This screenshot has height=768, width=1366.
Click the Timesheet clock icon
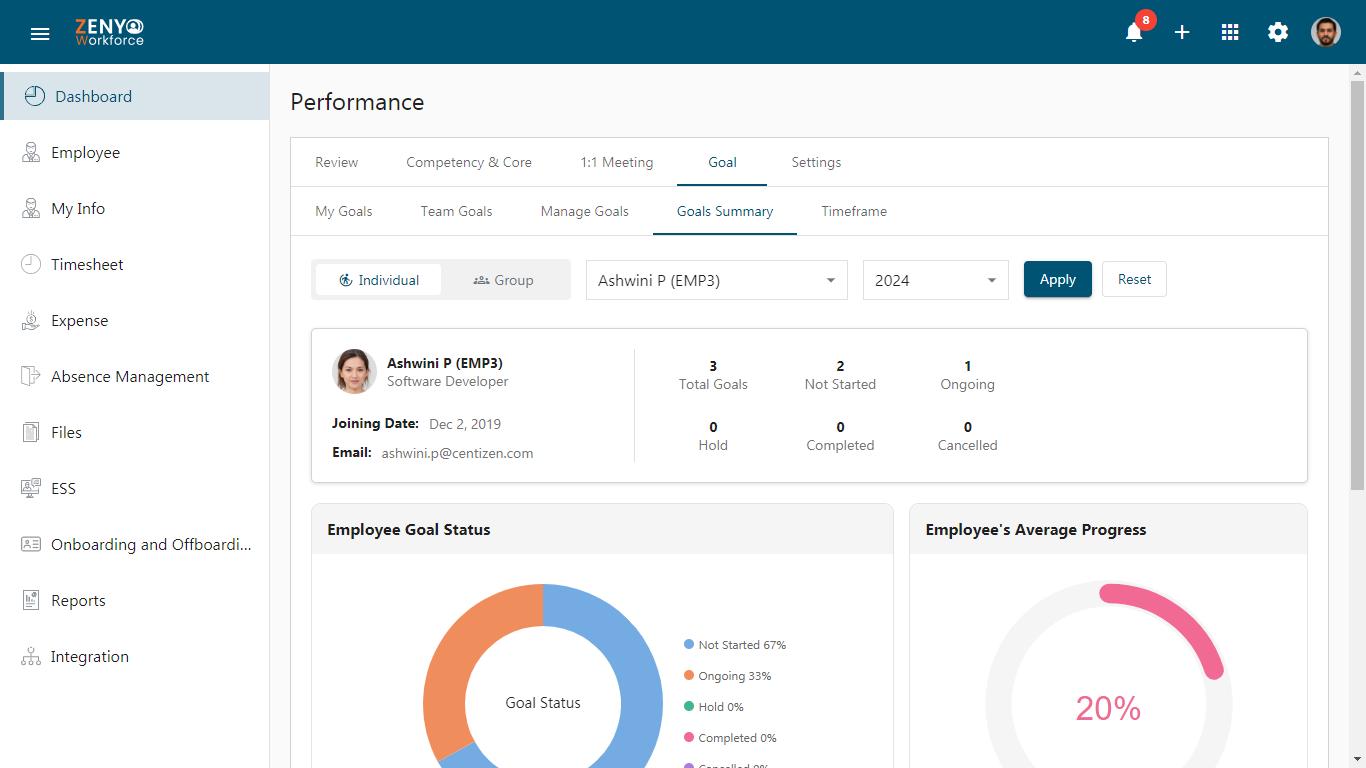coord(31,264)
